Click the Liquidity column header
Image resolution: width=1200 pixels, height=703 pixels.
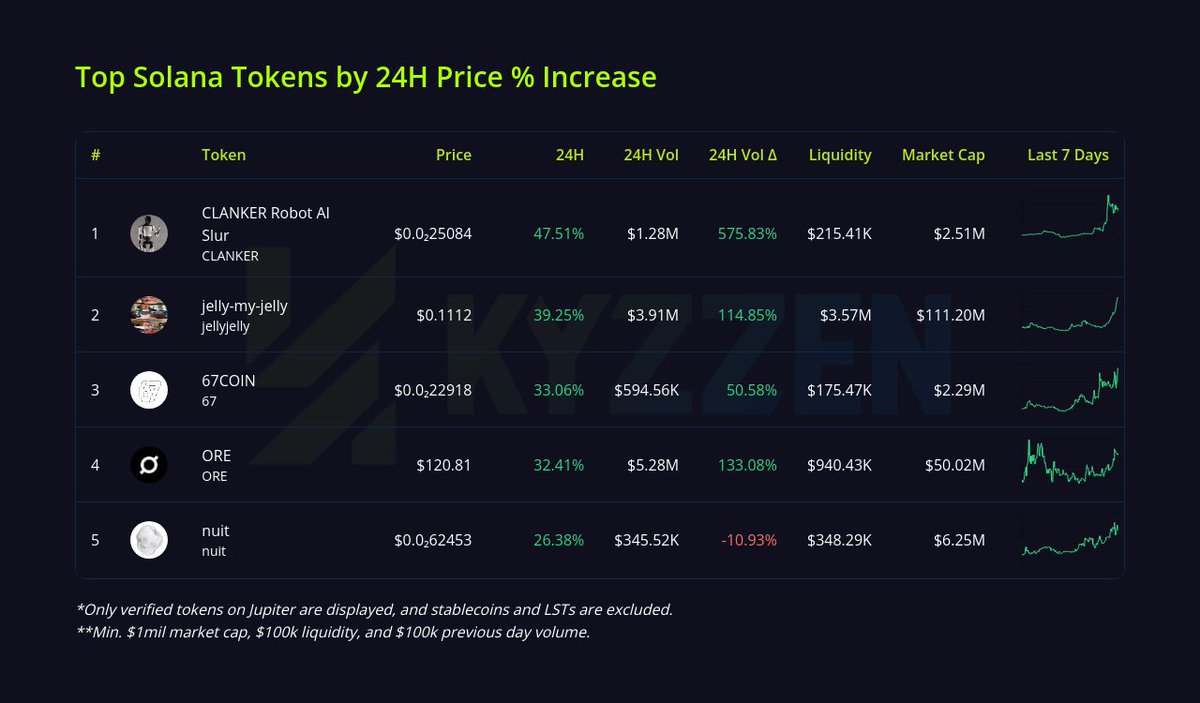(840, 155)
